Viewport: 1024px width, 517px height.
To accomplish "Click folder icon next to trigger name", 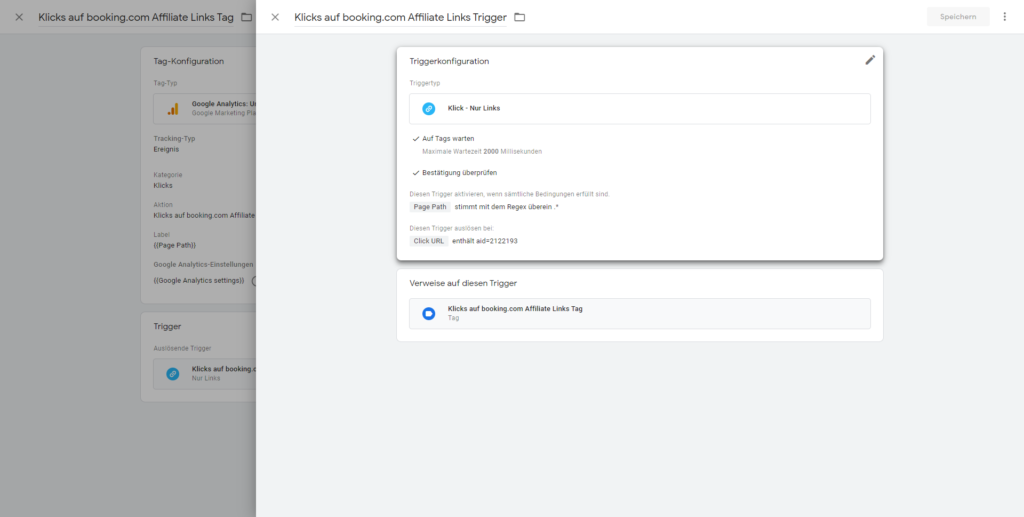I will (x=519, y=17).
